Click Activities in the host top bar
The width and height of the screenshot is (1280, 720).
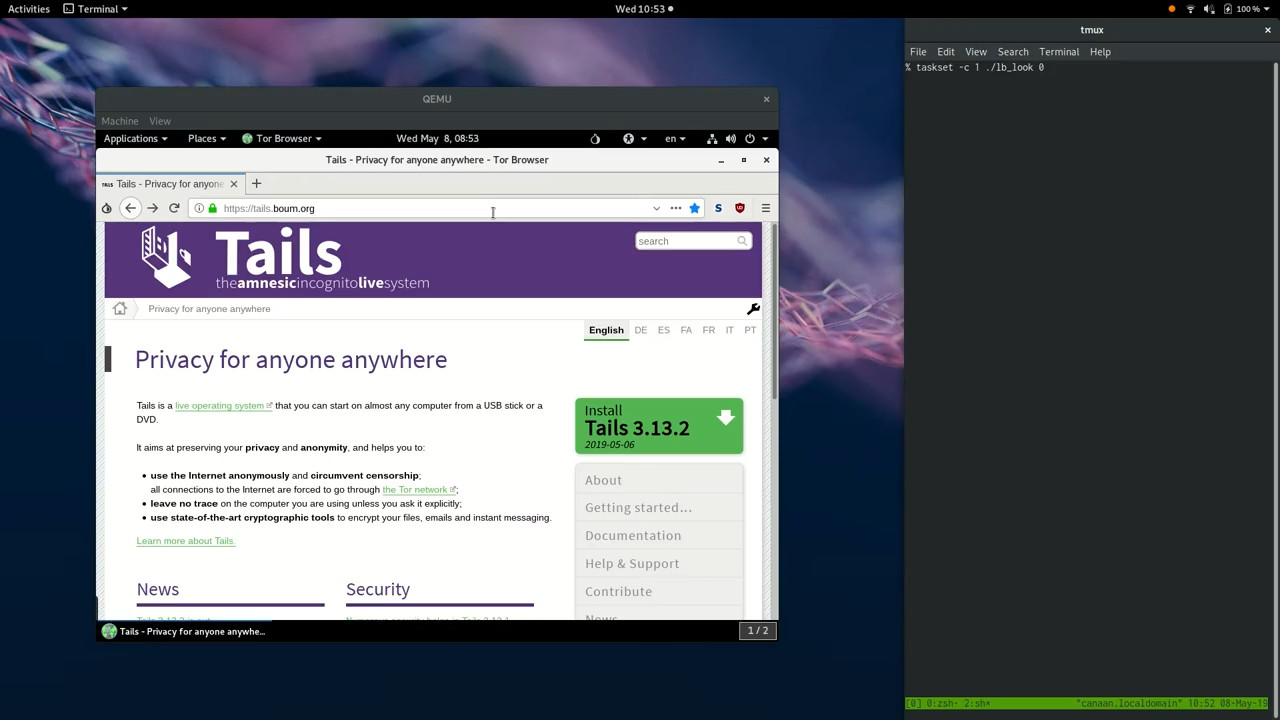tap(29, 9)
